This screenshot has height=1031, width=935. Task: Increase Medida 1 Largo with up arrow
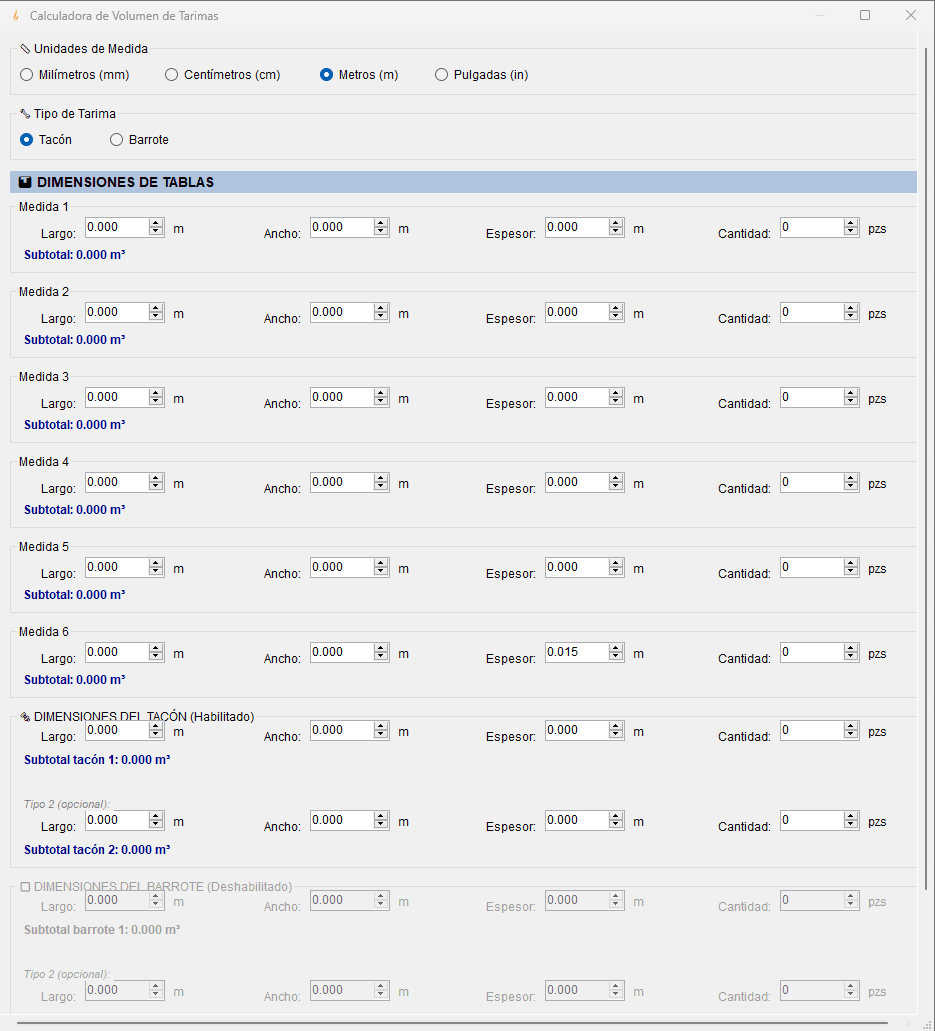pyautogui.click(x=156, y=223)
